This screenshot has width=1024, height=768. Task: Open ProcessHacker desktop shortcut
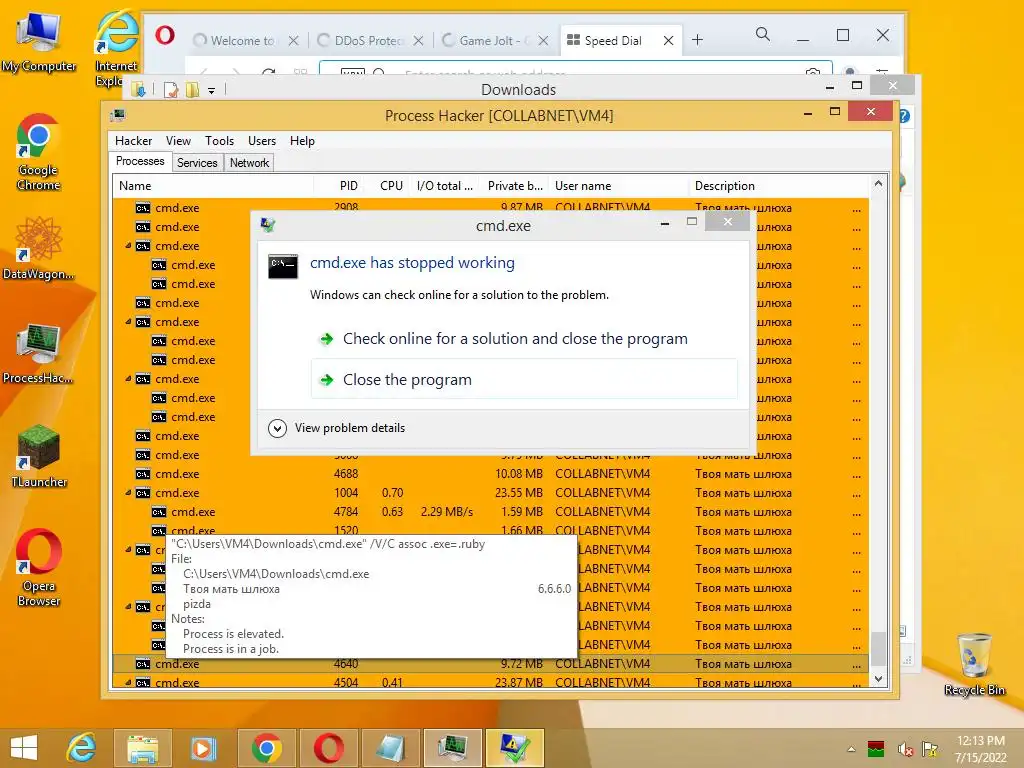pos(39,353)
